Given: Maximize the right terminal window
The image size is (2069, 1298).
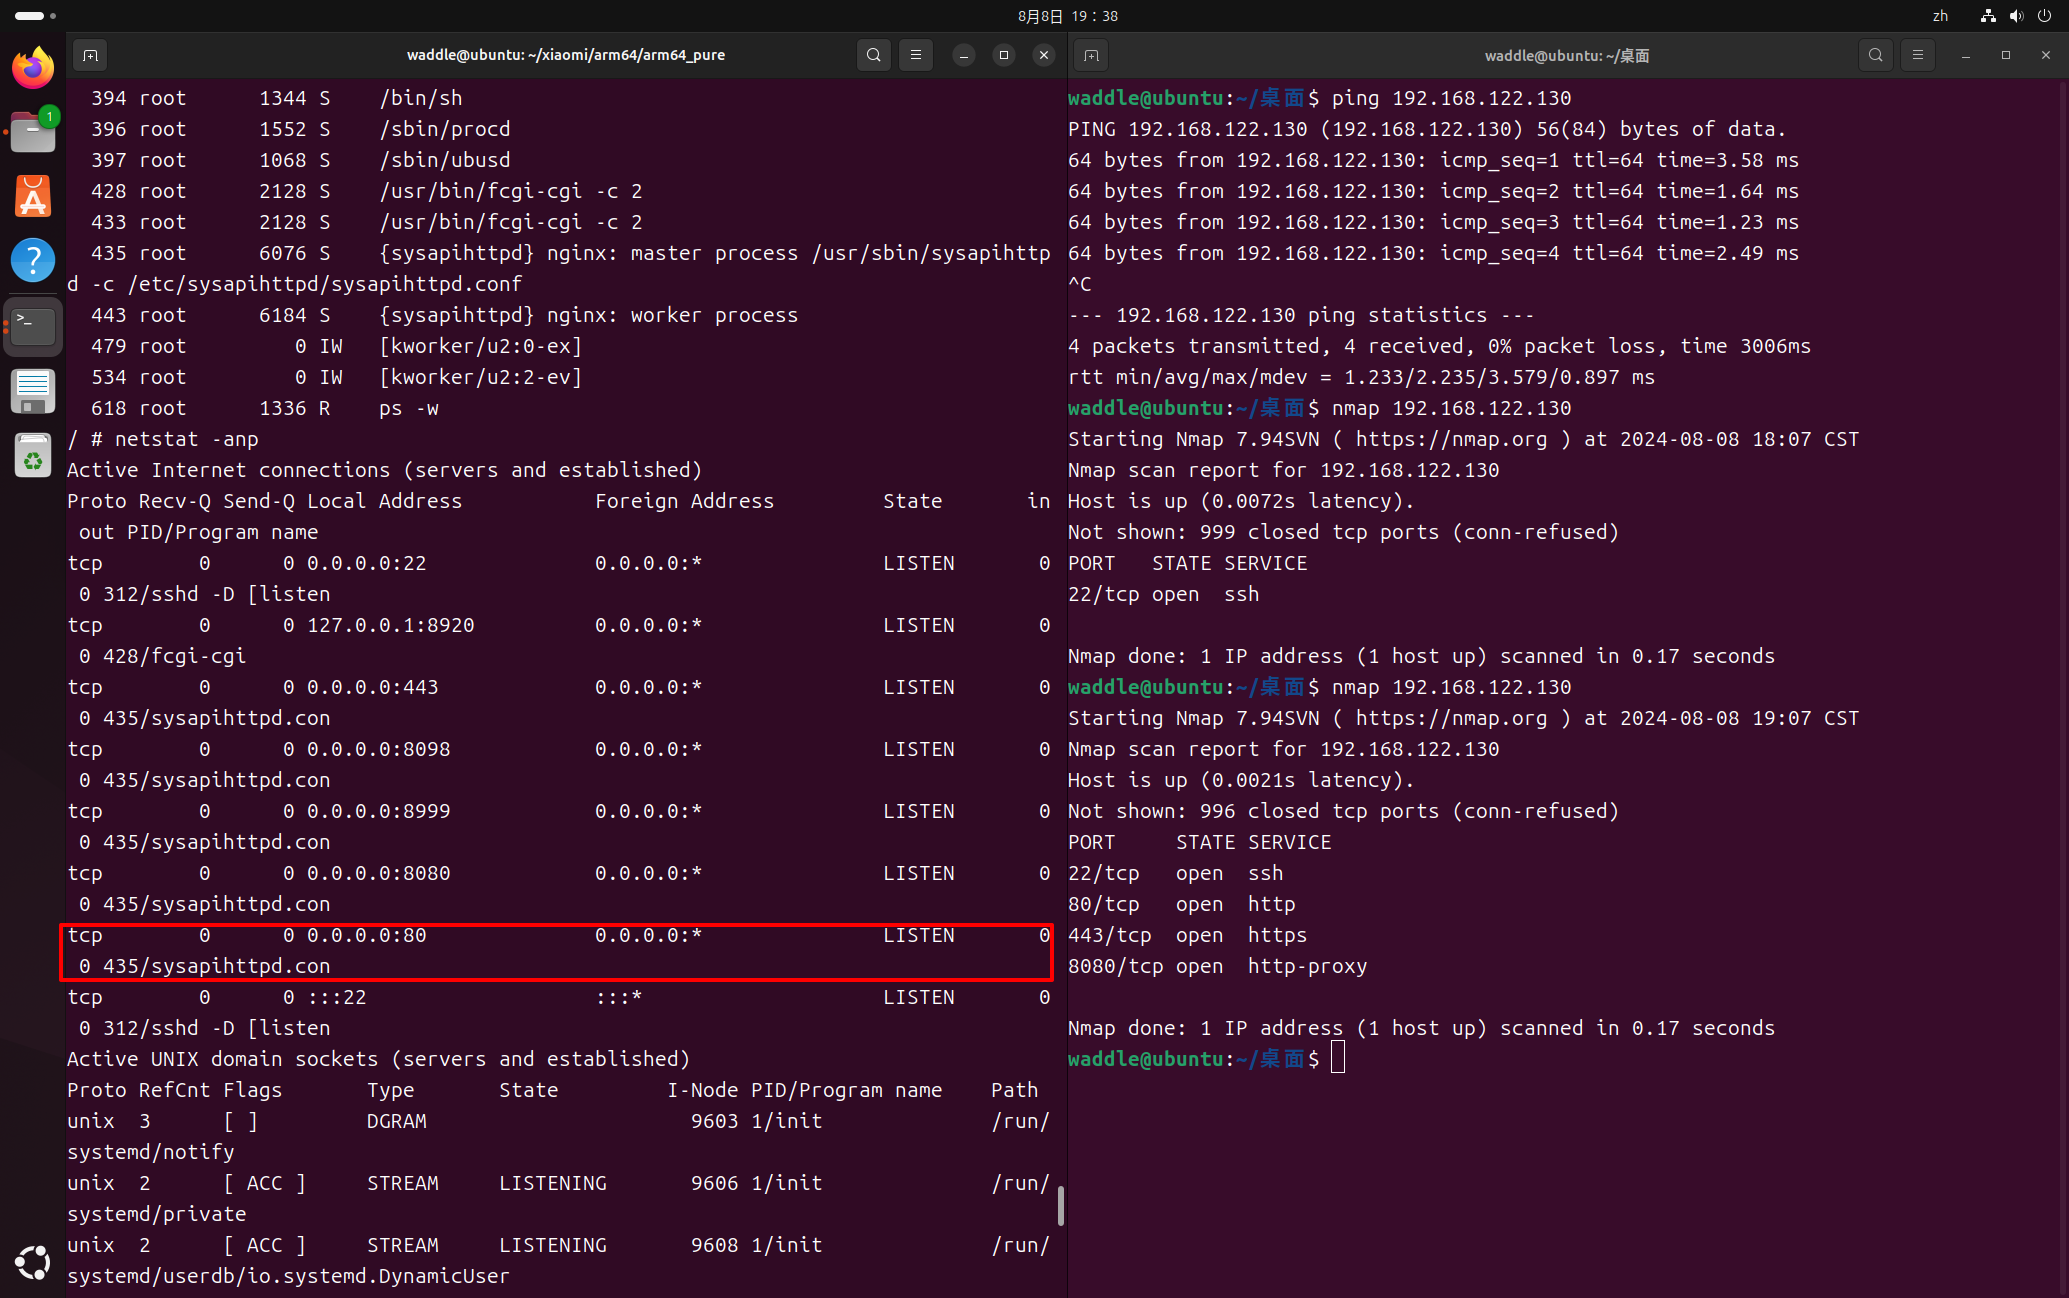Looking at the screenshot, I should 2006,55.
